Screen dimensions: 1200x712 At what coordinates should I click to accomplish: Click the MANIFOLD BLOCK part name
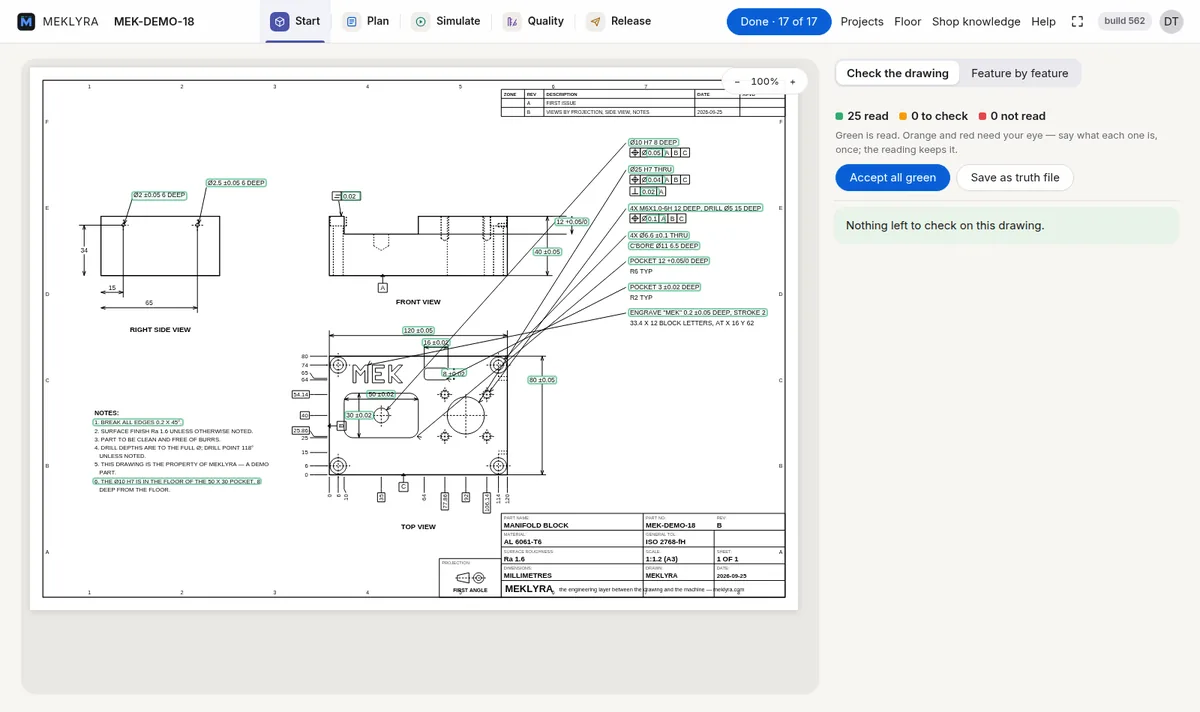click(536, 525)
